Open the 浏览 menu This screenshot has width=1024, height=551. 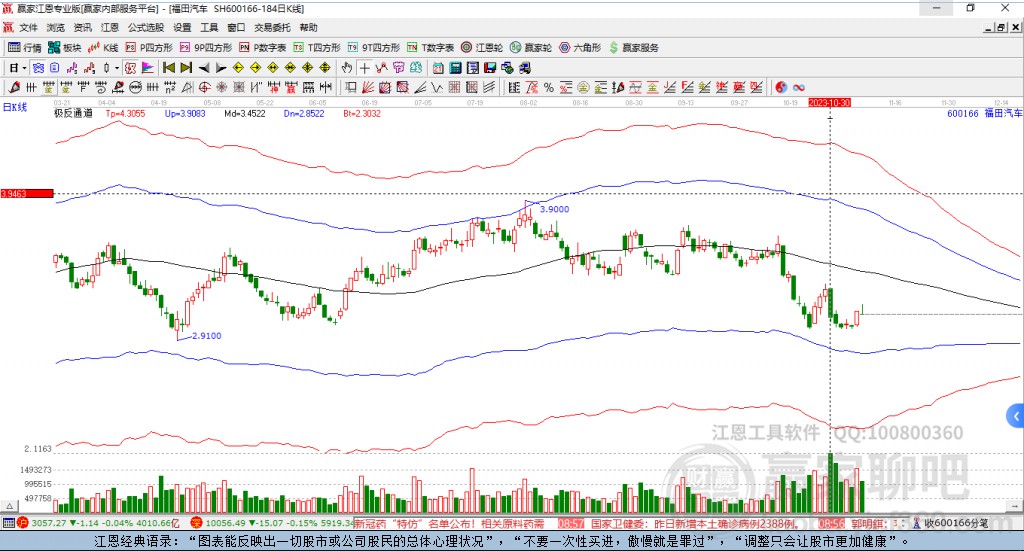pos(56,27)
